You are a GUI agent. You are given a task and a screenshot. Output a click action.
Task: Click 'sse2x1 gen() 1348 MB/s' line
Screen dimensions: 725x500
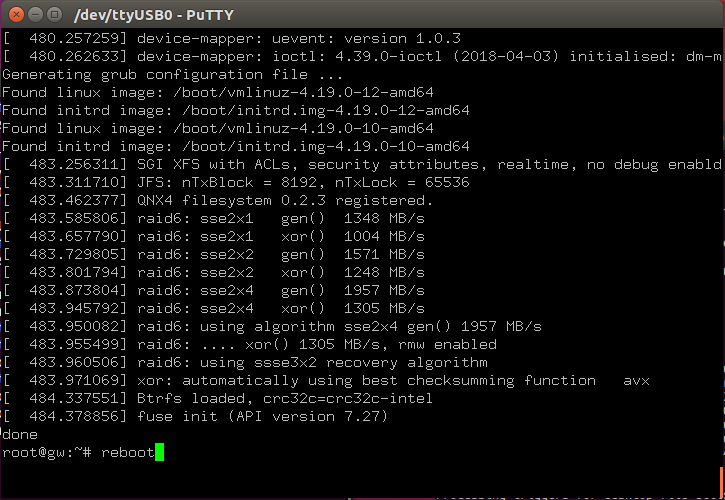tap(214, 219)
